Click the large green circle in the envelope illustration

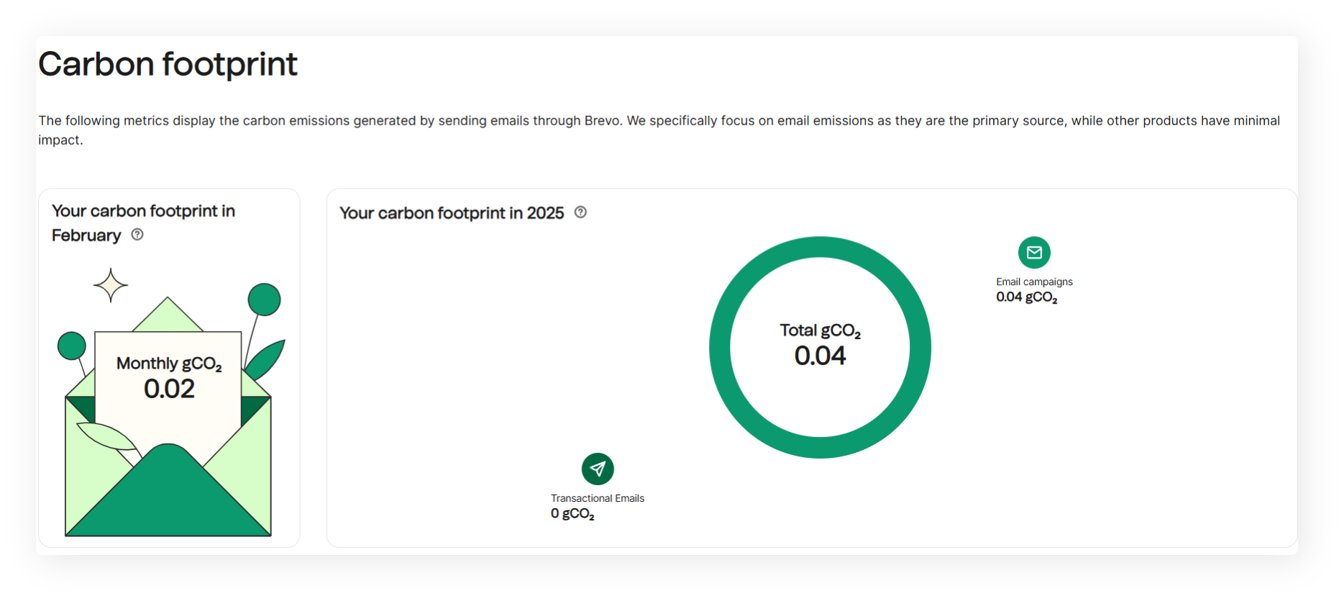point(264,299)
